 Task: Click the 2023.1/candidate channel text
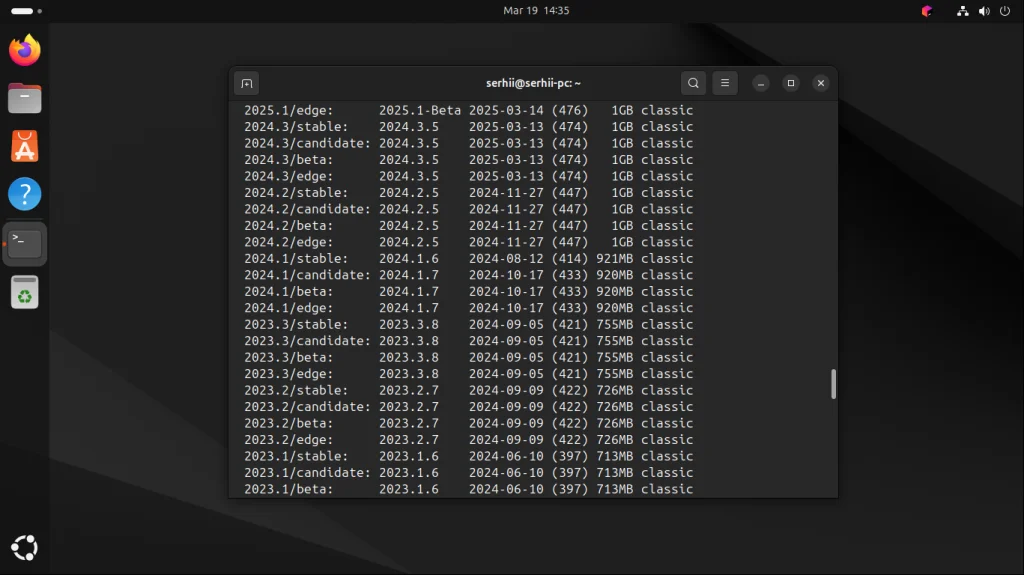pos(307,472)
